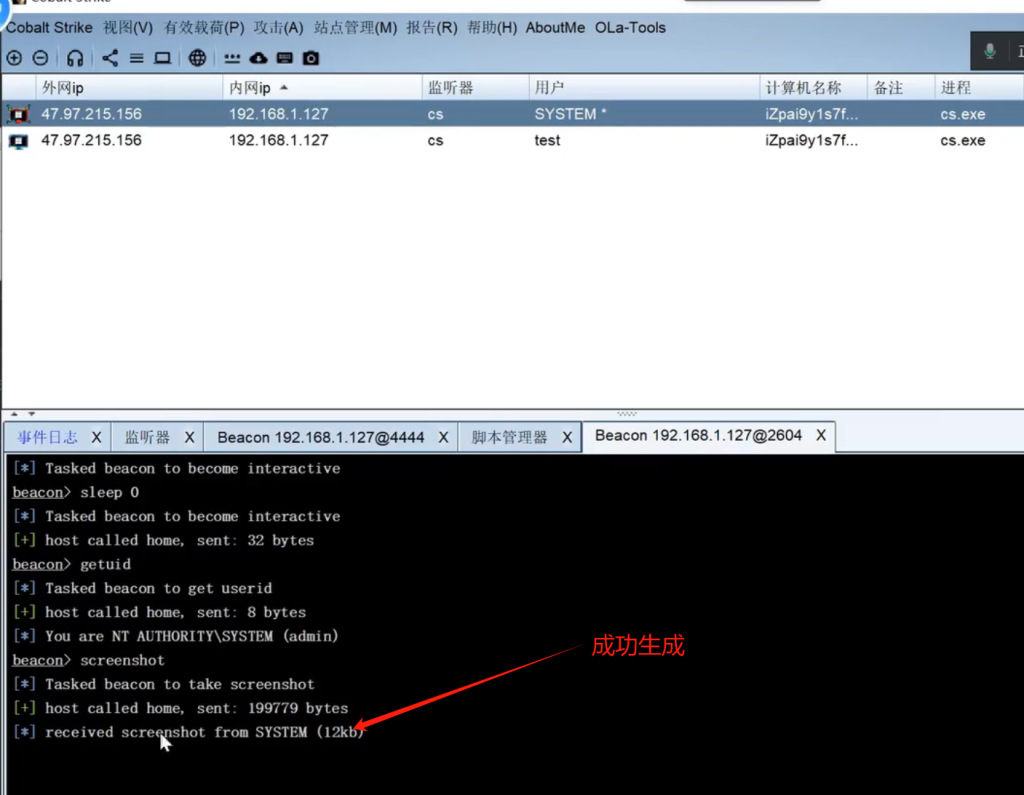Click the 'beacon> getuid' console line
1024x795 pixels.
point(72,564)
